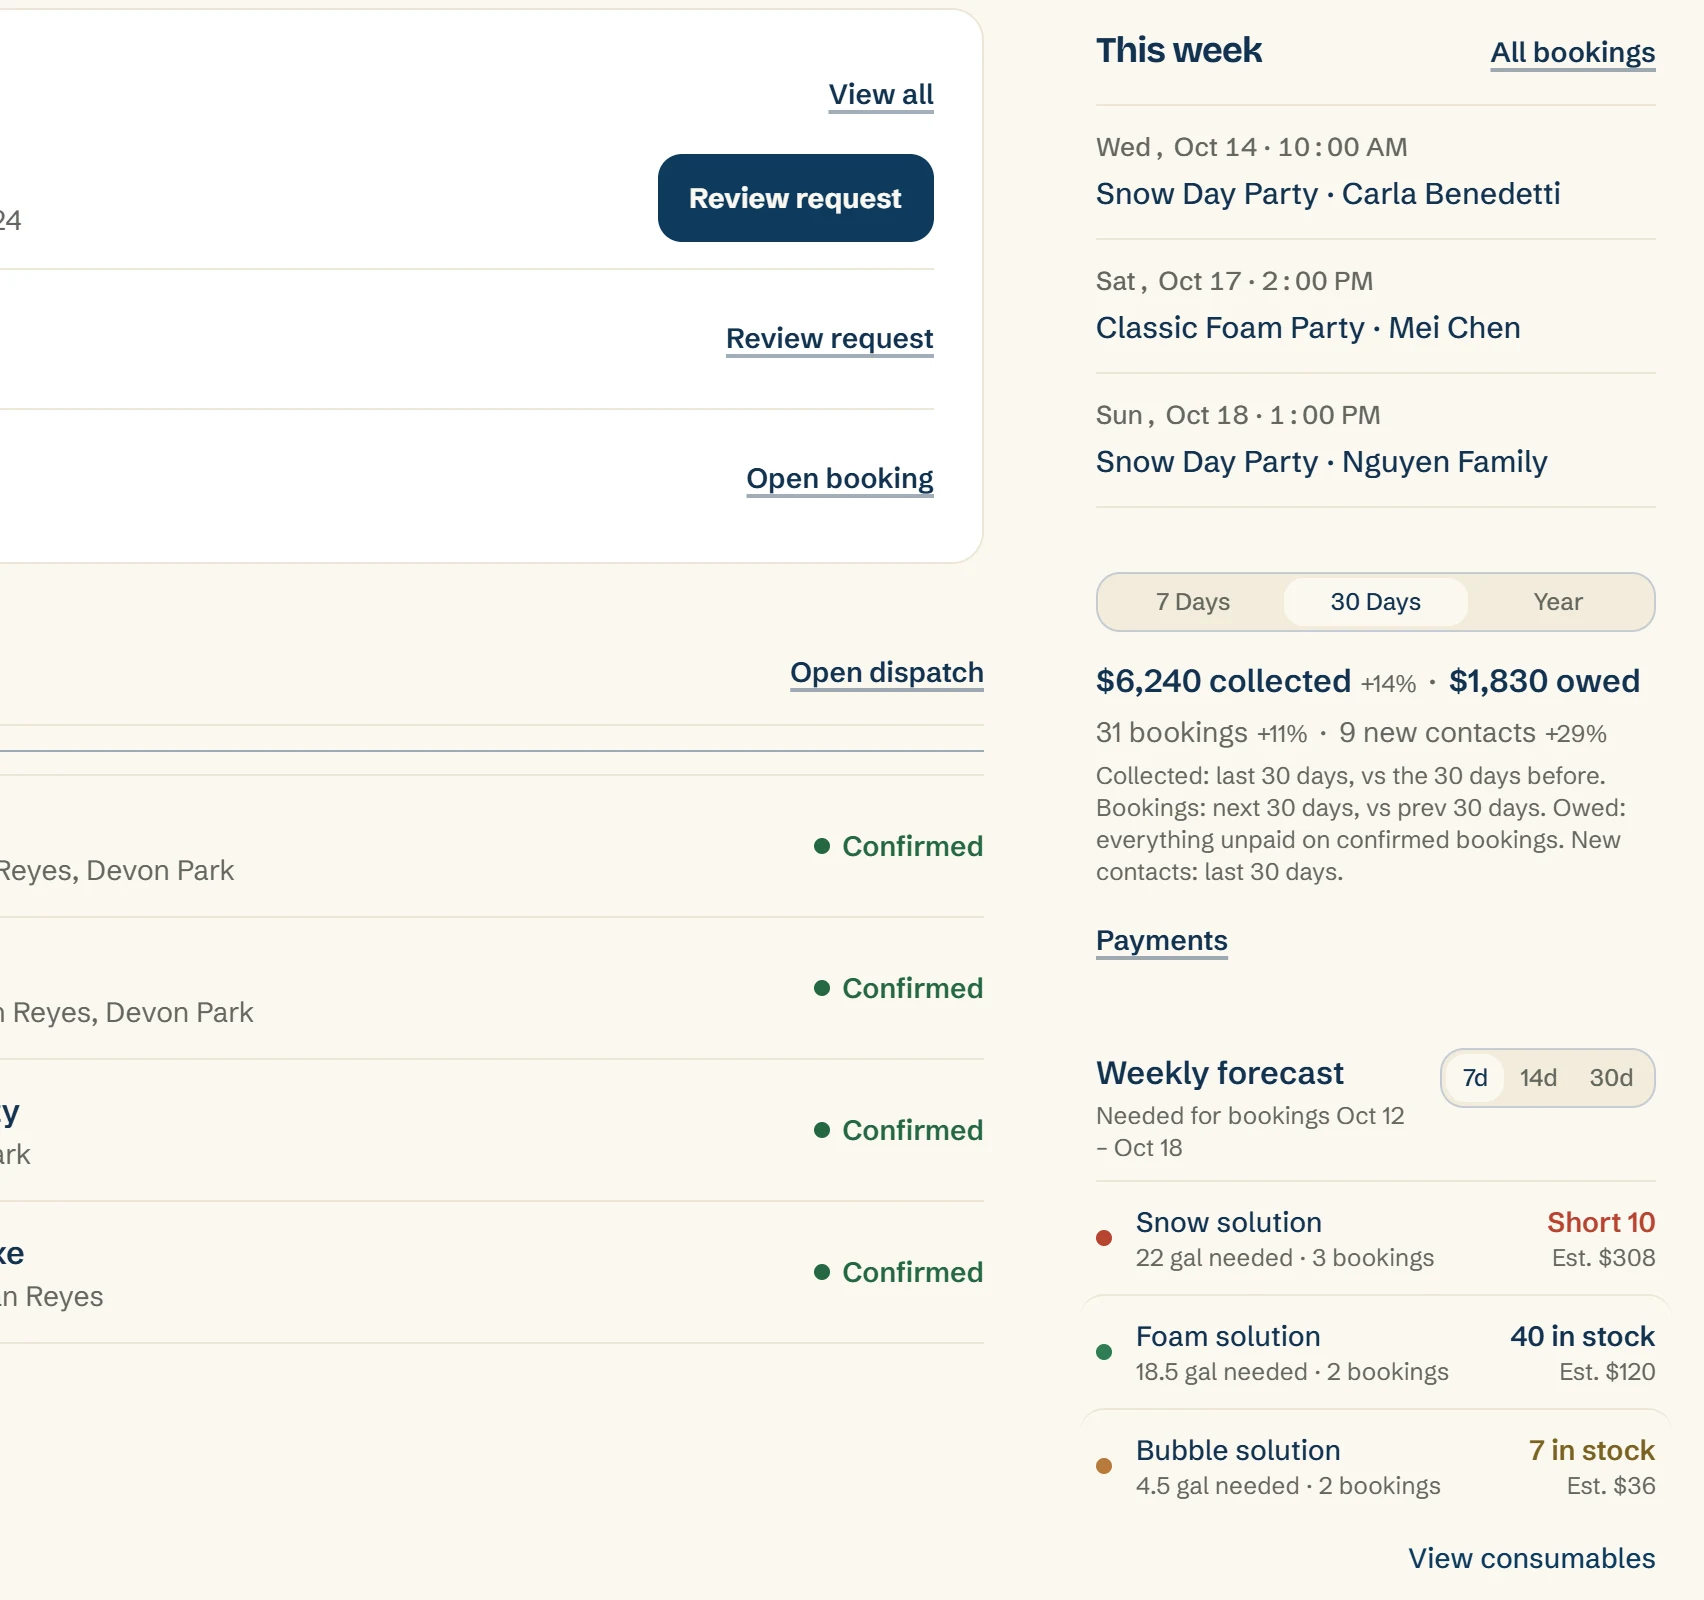Click the Weekly forecast heading
Image resolution: width=1704 pixels, height=1600 pixels.
coord(1219,1073)
